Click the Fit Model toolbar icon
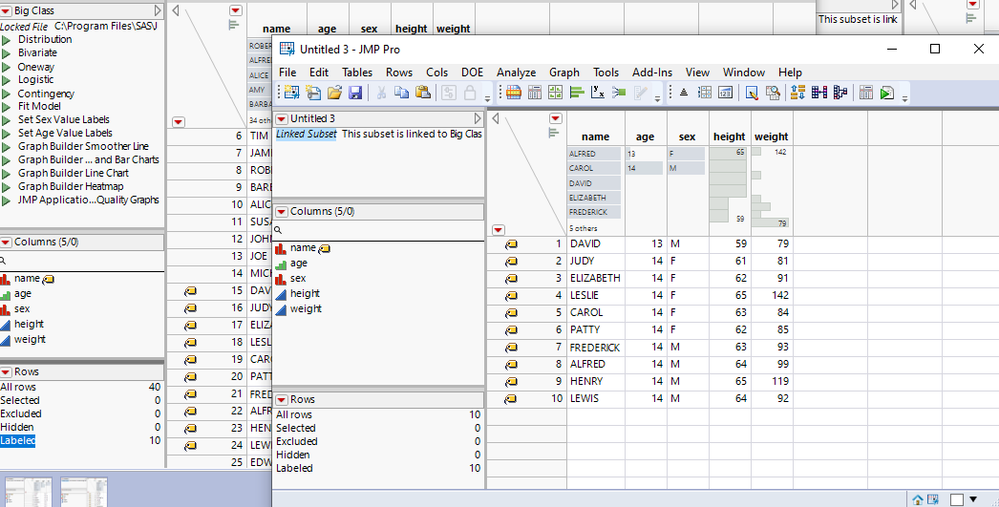Image resolution: width=999 pixels, height=507 pixels. tap(619, 93)
